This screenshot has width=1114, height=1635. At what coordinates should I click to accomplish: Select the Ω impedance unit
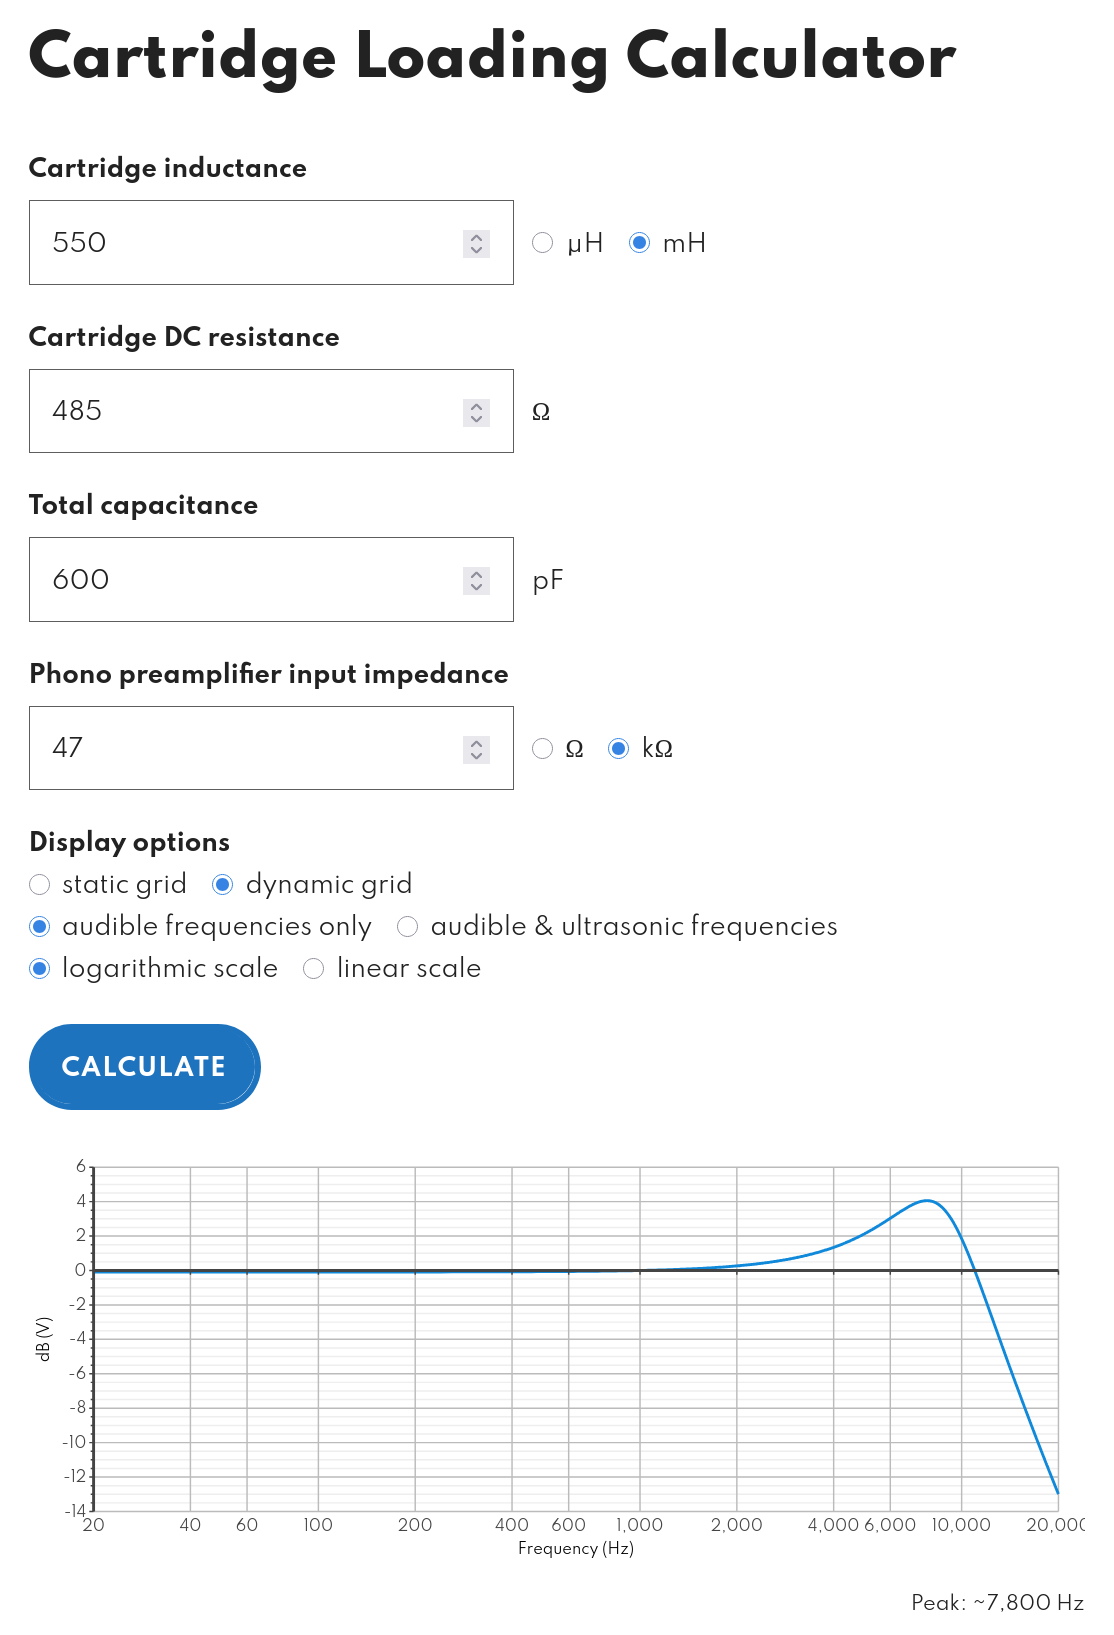(x=543, y=749)
